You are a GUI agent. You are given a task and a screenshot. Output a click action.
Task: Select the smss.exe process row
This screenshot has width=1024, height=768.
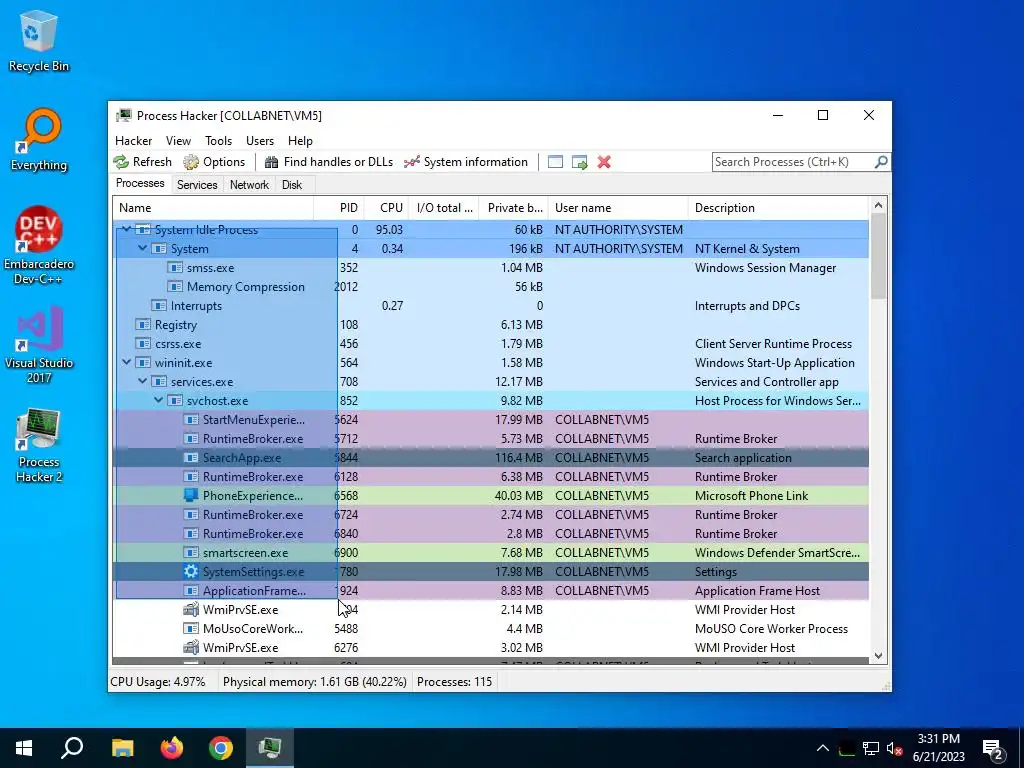(491, 268)
